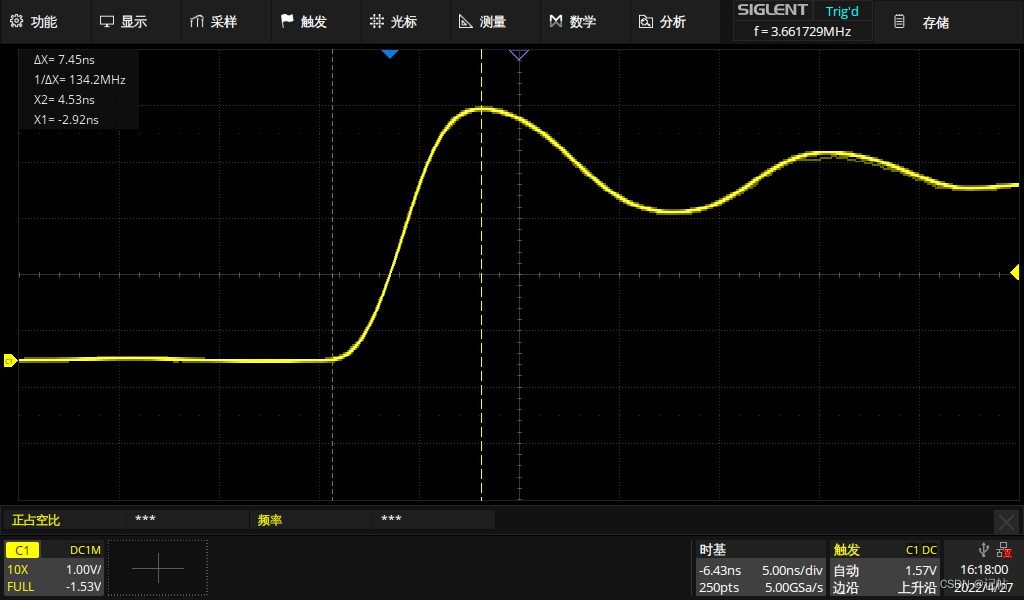Viewport: 1024px width, 600px height.
Task: Click the 上升沿 slope label
Action: (x=918, y=588)
